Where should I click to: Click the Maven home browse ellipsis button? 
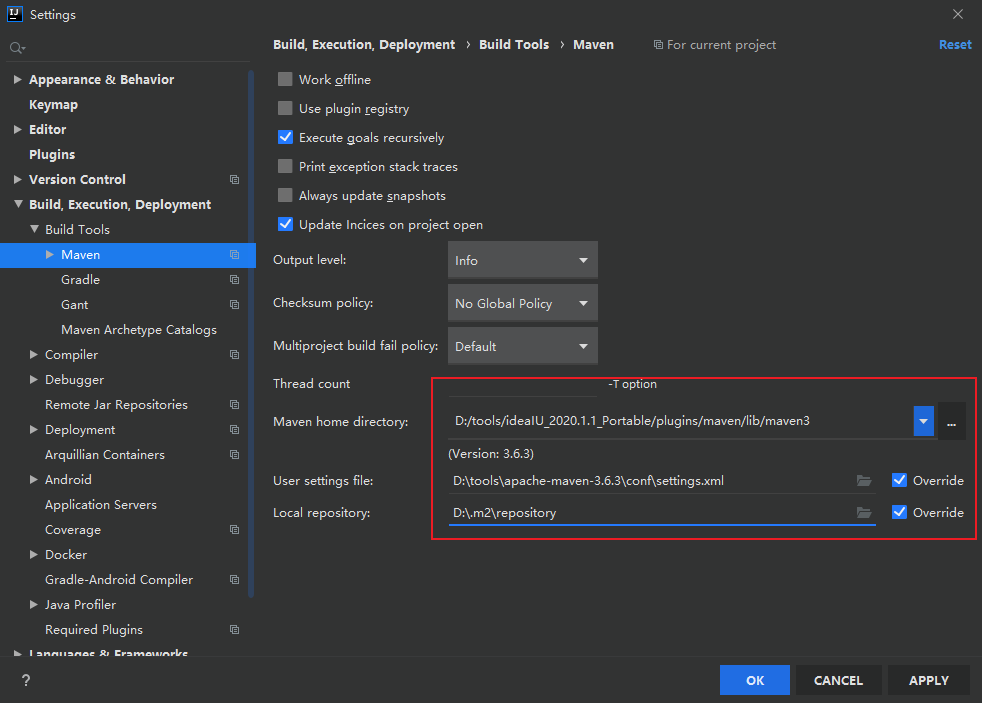coord(951,421)
